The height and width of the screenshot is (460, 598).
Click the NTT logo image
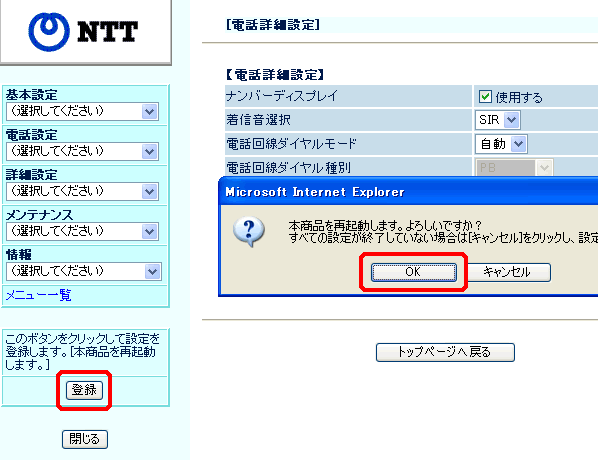point(83,32)
